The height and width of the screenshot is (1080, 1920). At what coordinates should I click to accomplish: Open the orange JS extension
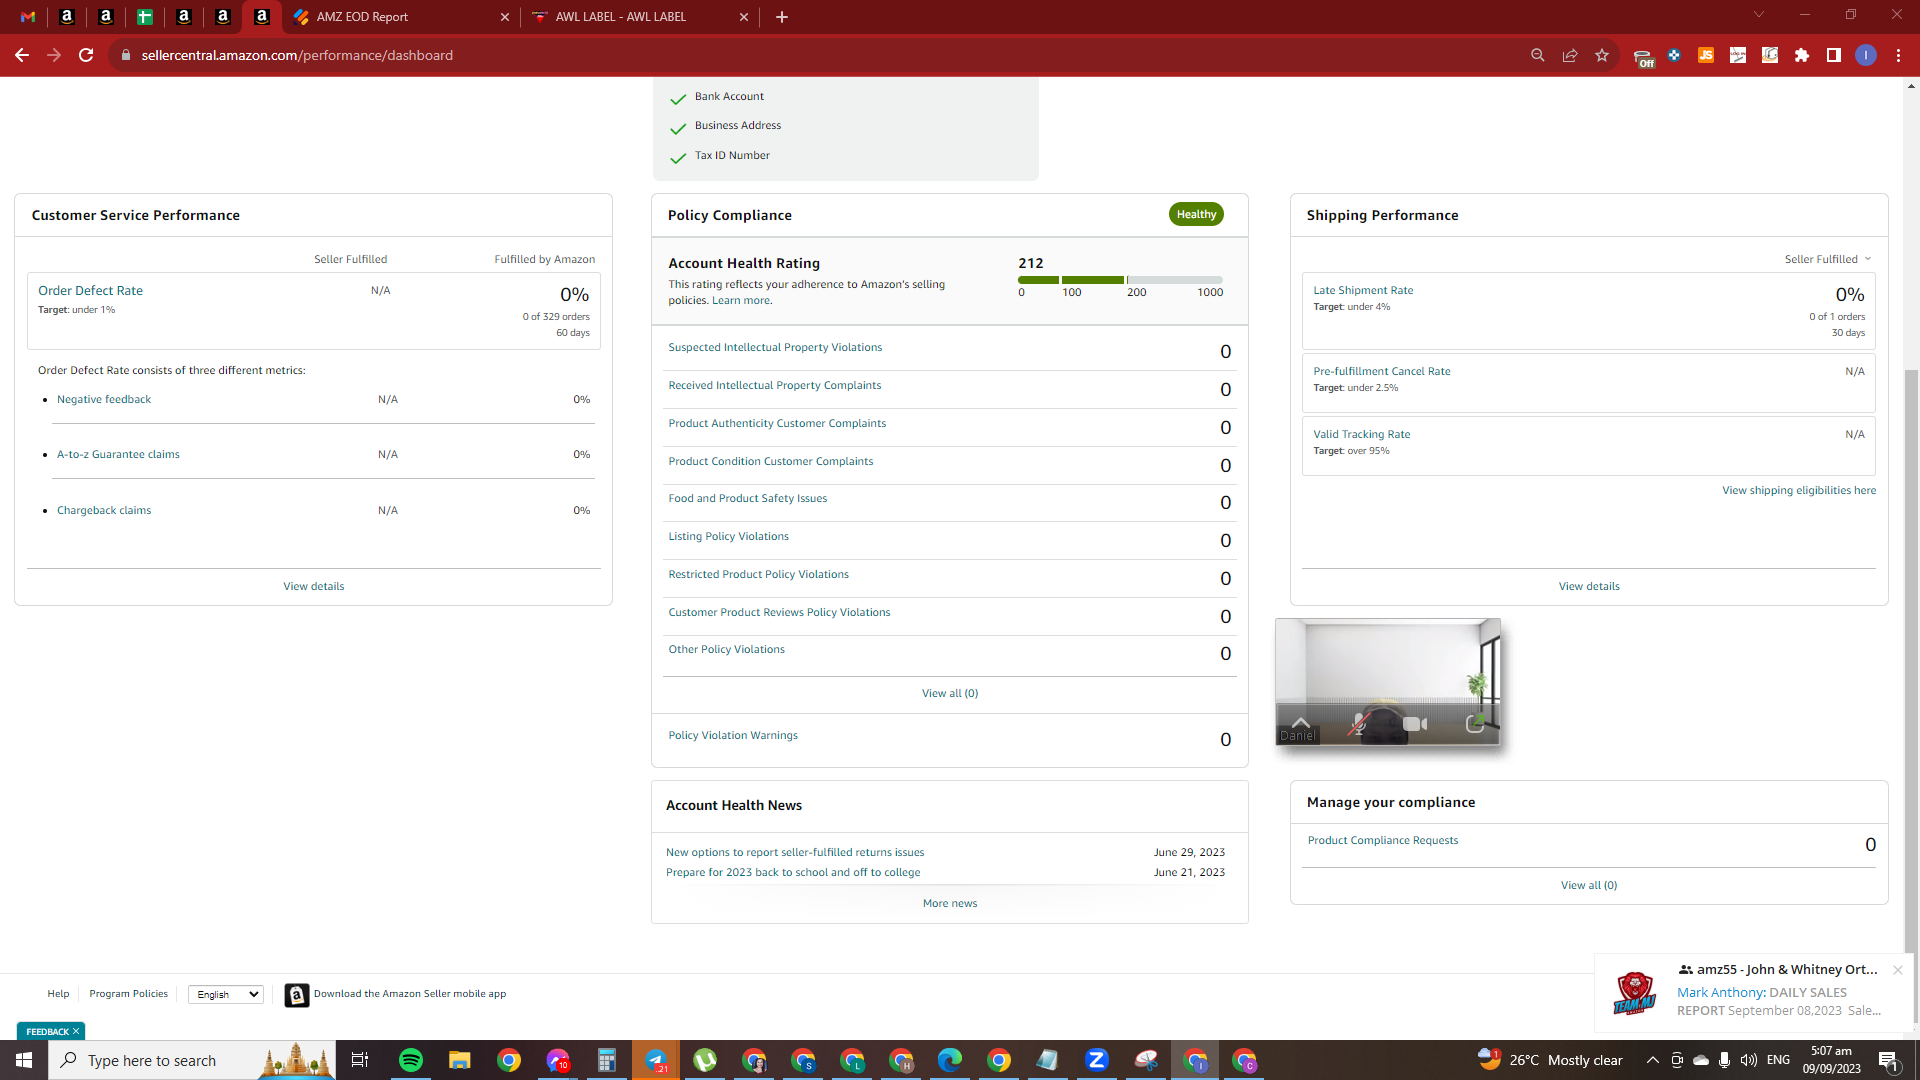[1706, 55]
